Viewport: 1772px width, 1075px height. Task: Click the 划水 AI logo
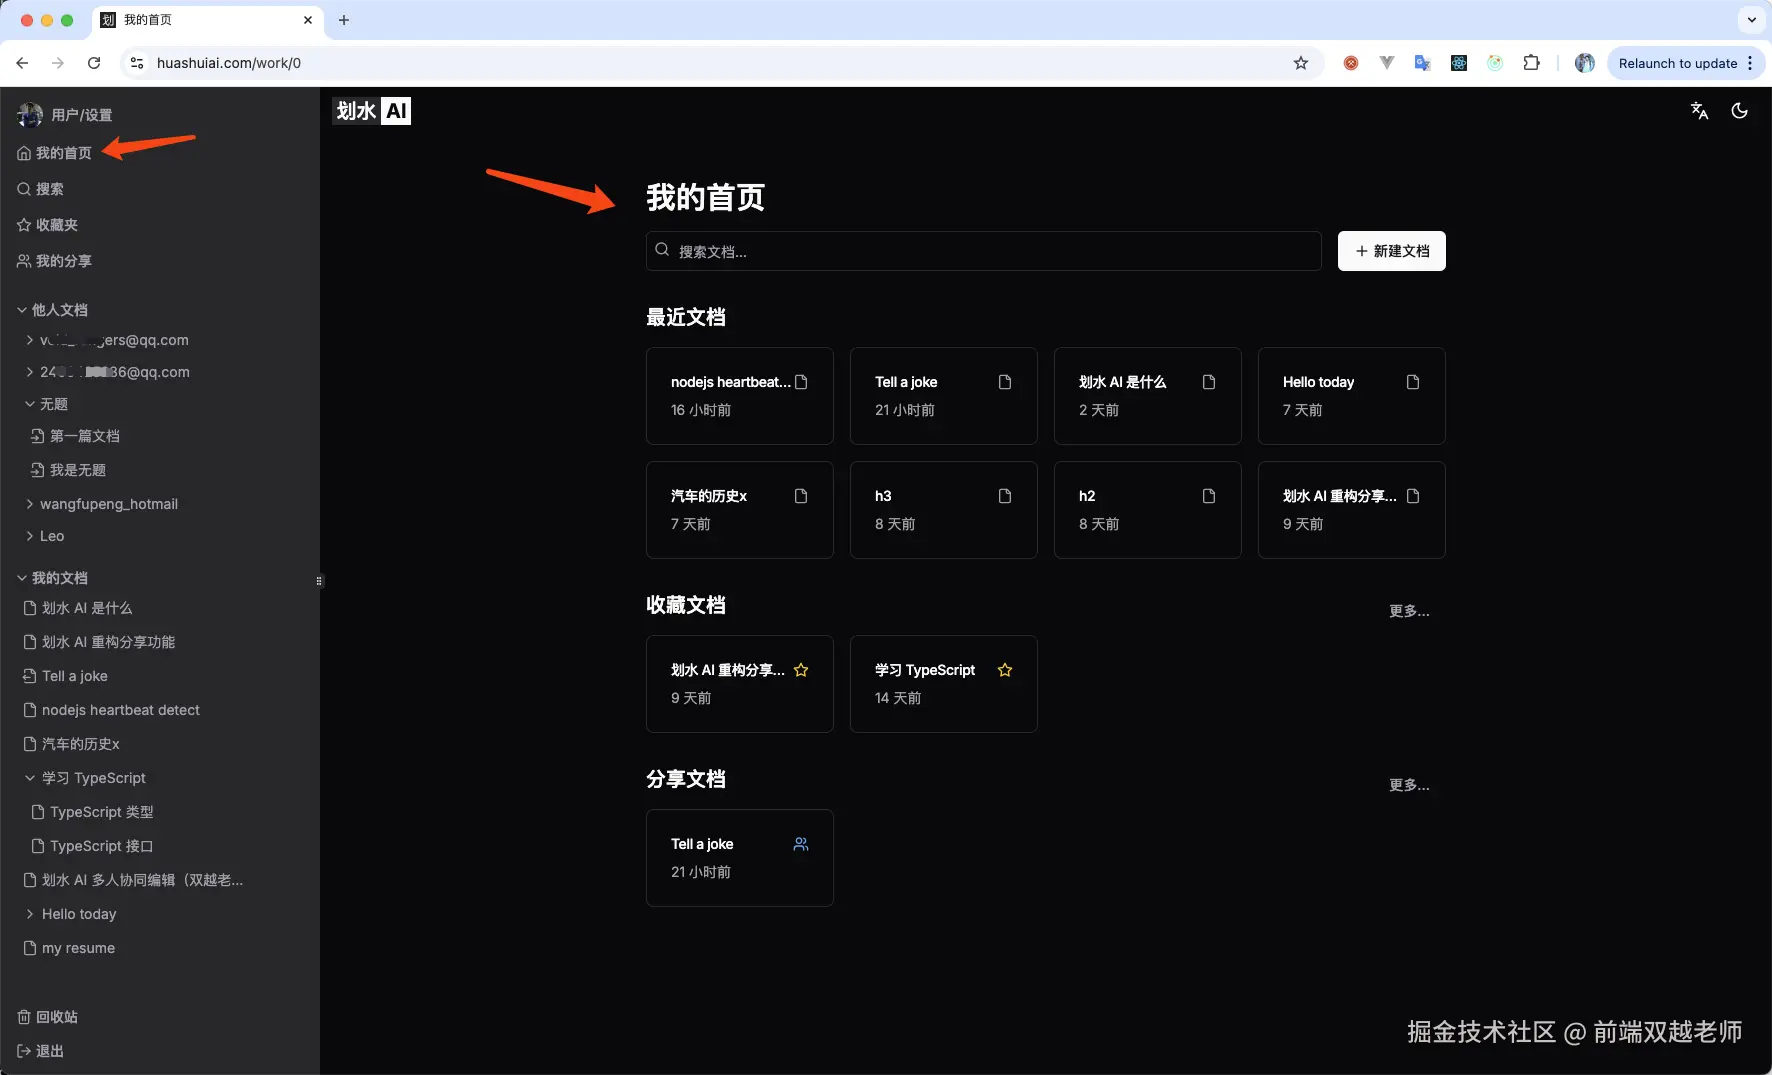pos(371,111)
